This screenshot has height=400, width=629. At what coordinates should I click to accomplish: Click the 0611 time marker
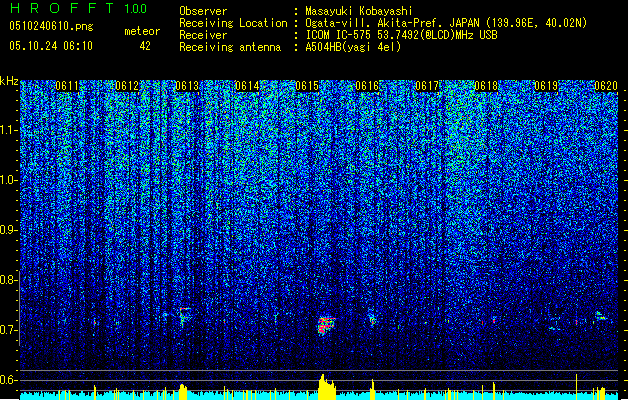(x=67, y=86)
